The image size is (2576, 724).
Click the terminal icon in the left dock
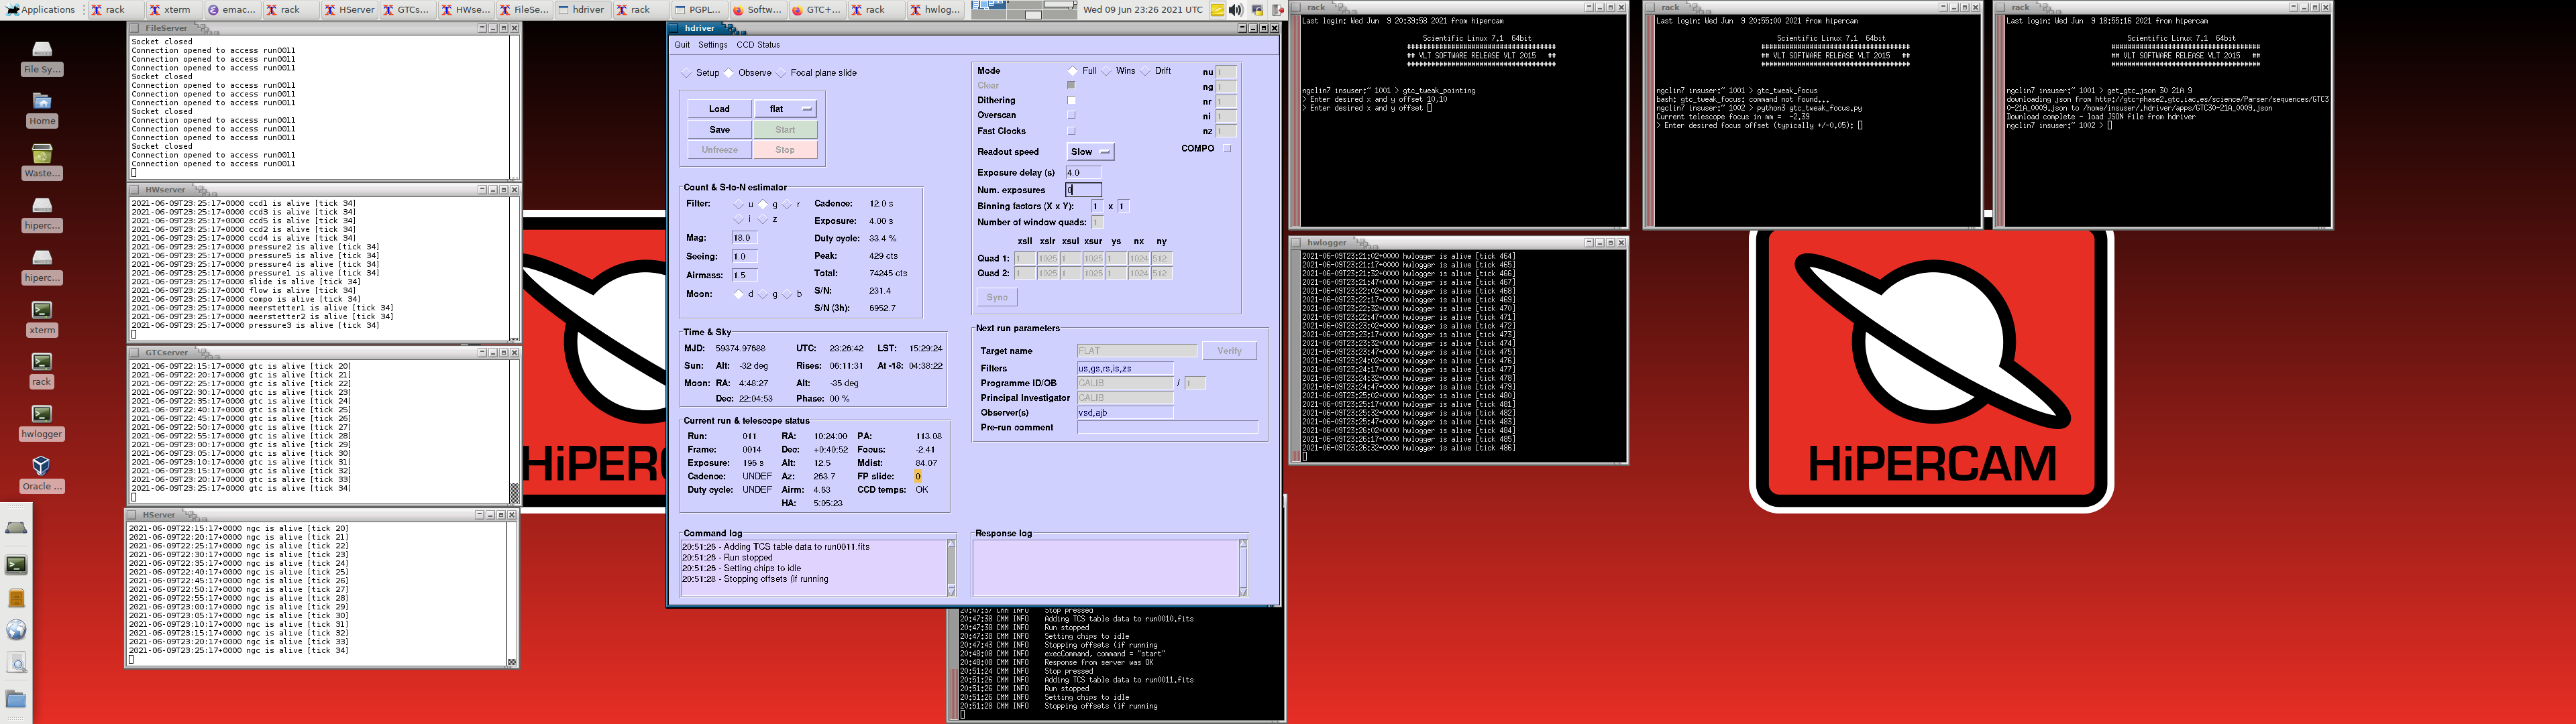[16, 564]
